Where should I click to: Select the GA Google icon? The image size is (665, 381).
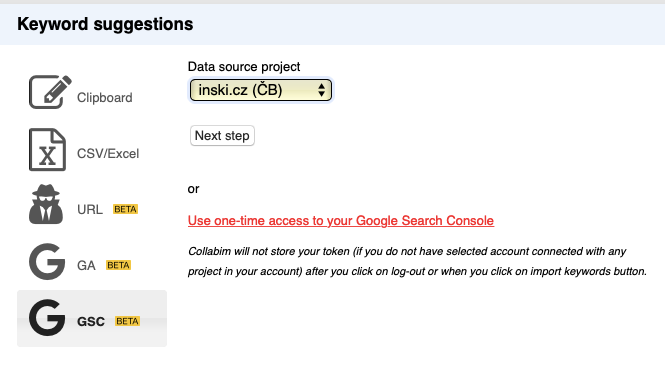pos(47,261)
